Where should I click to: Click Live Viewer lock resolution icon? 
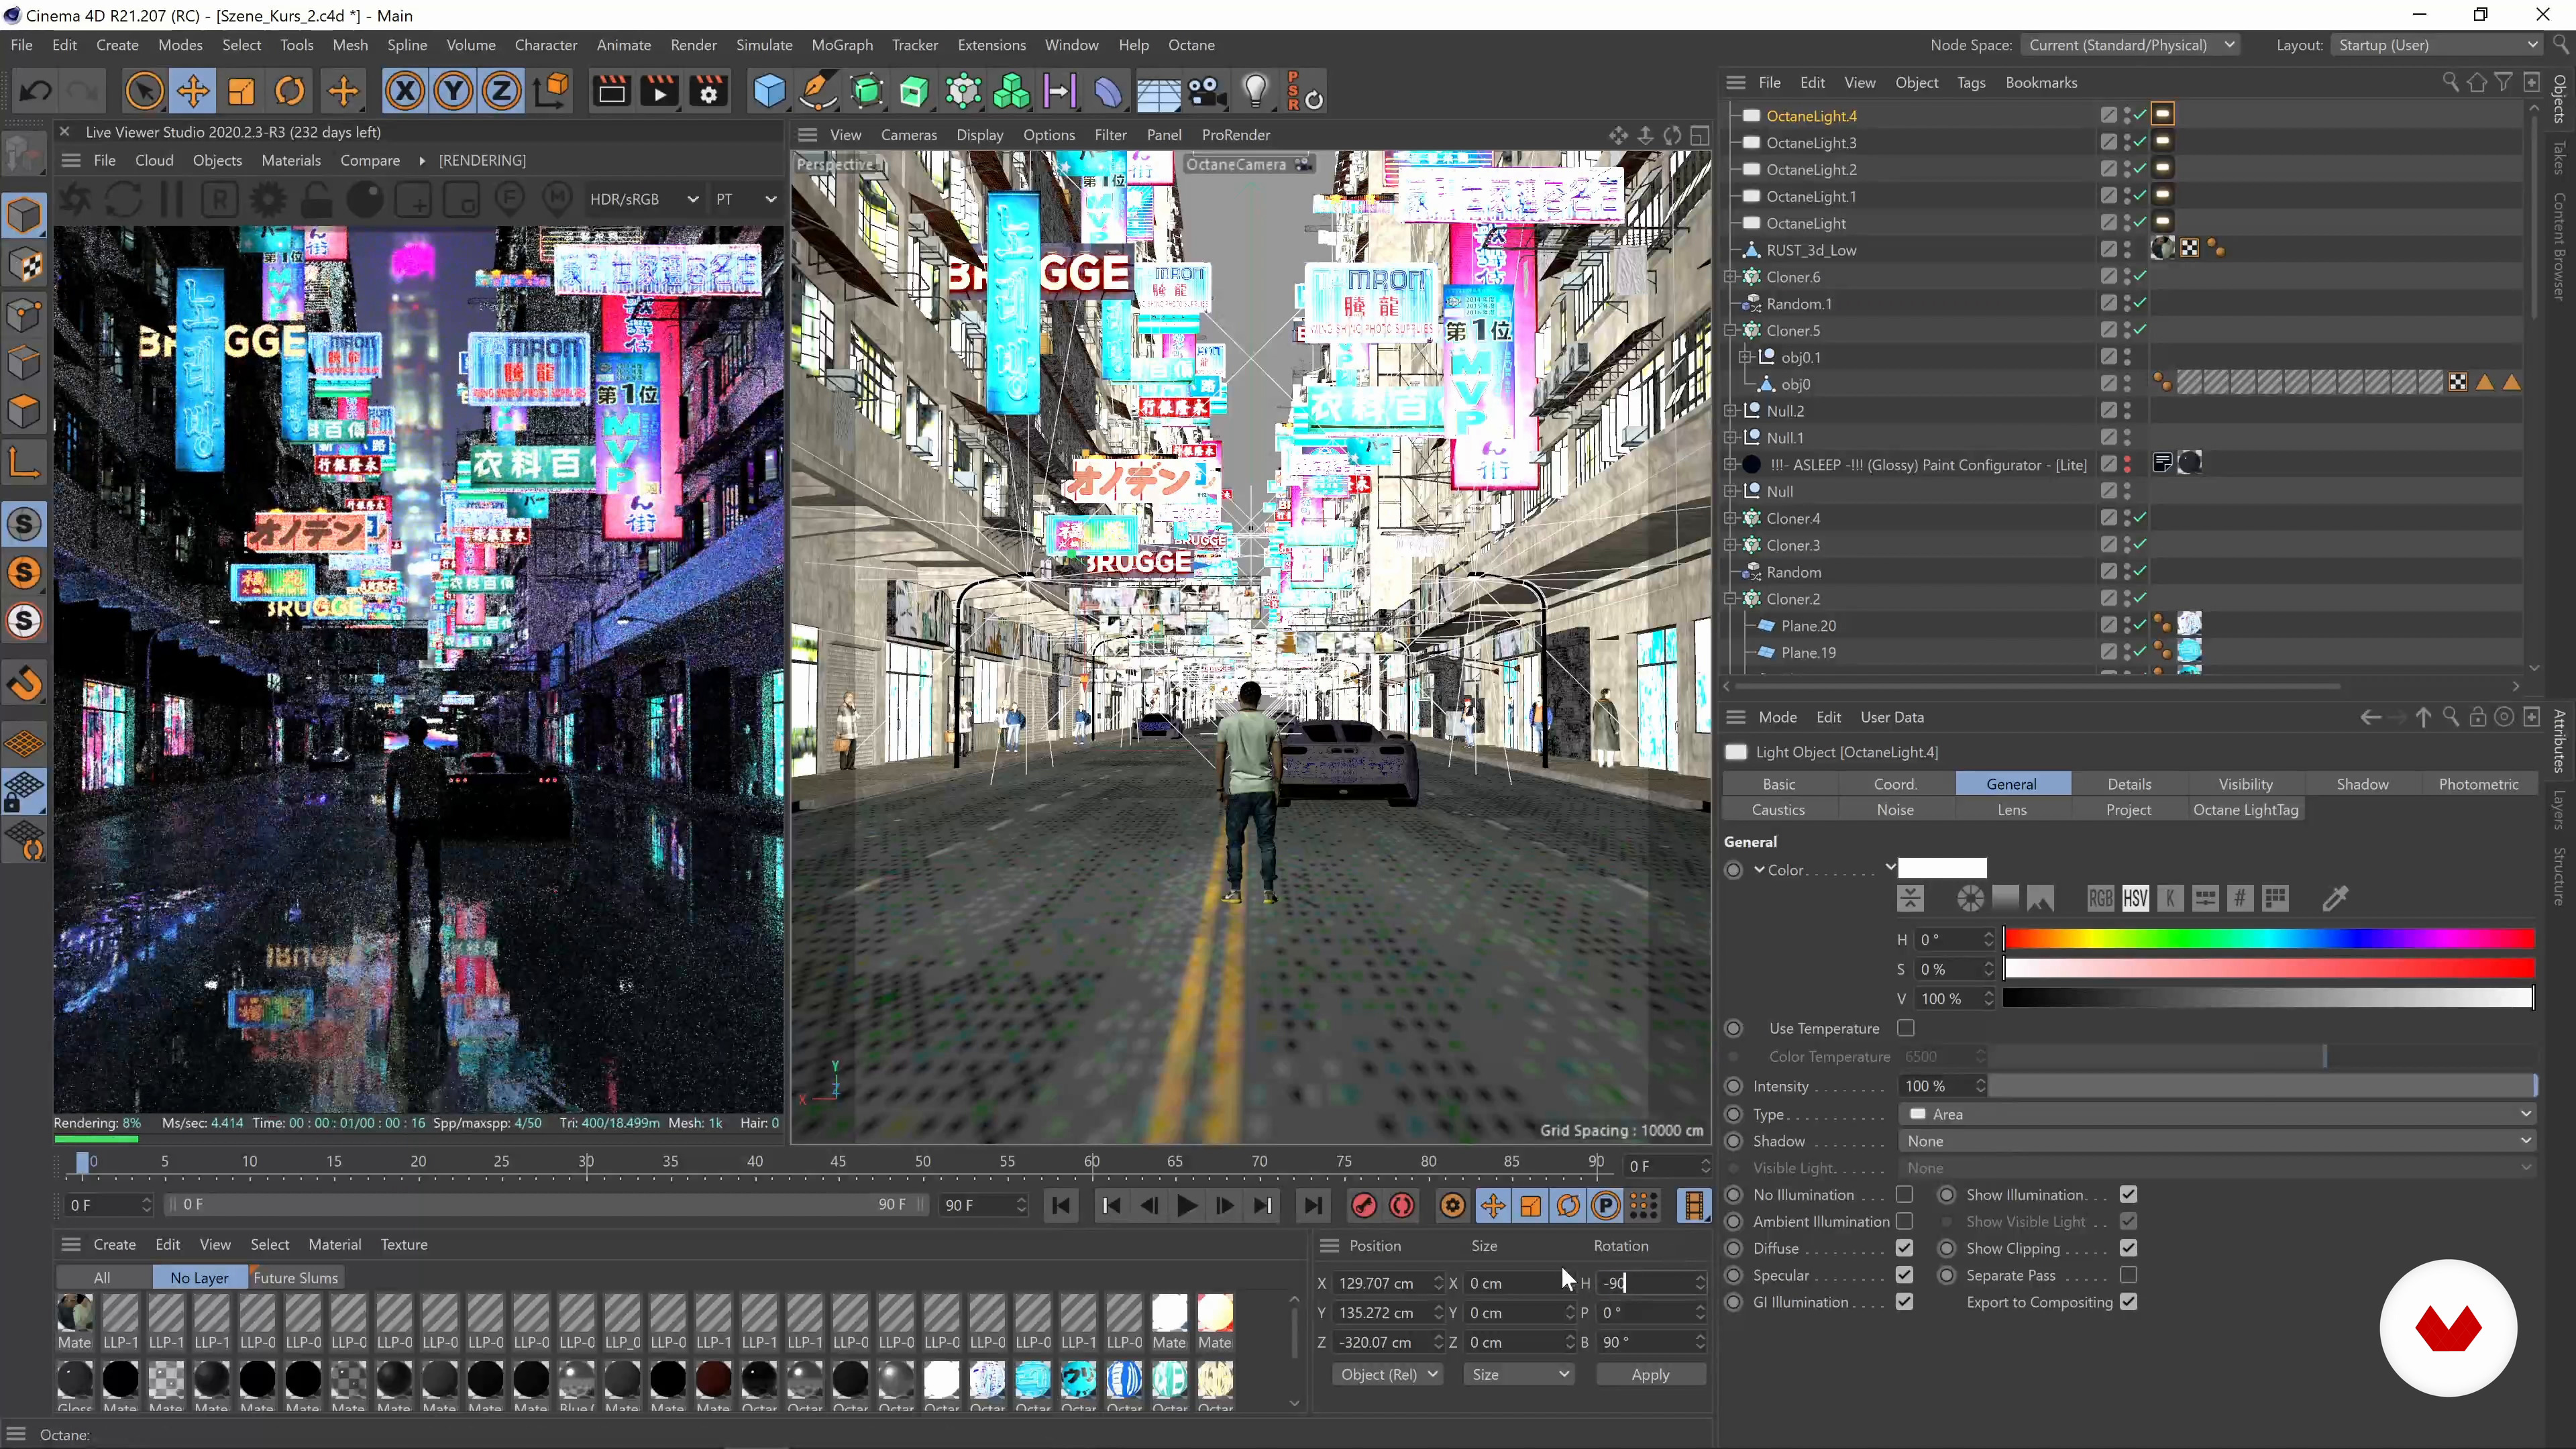[x=317, y=199]
